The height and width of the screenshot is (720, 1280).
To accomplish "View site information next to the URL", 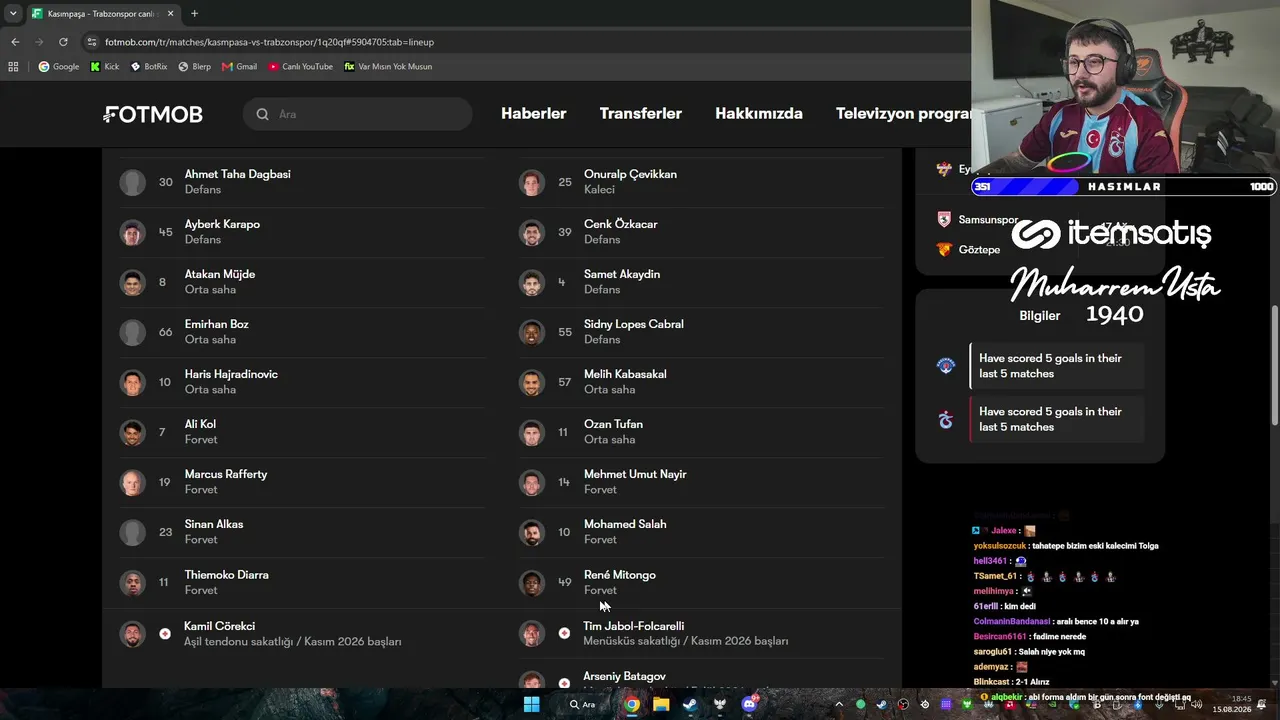I will [x=92, y=42].
